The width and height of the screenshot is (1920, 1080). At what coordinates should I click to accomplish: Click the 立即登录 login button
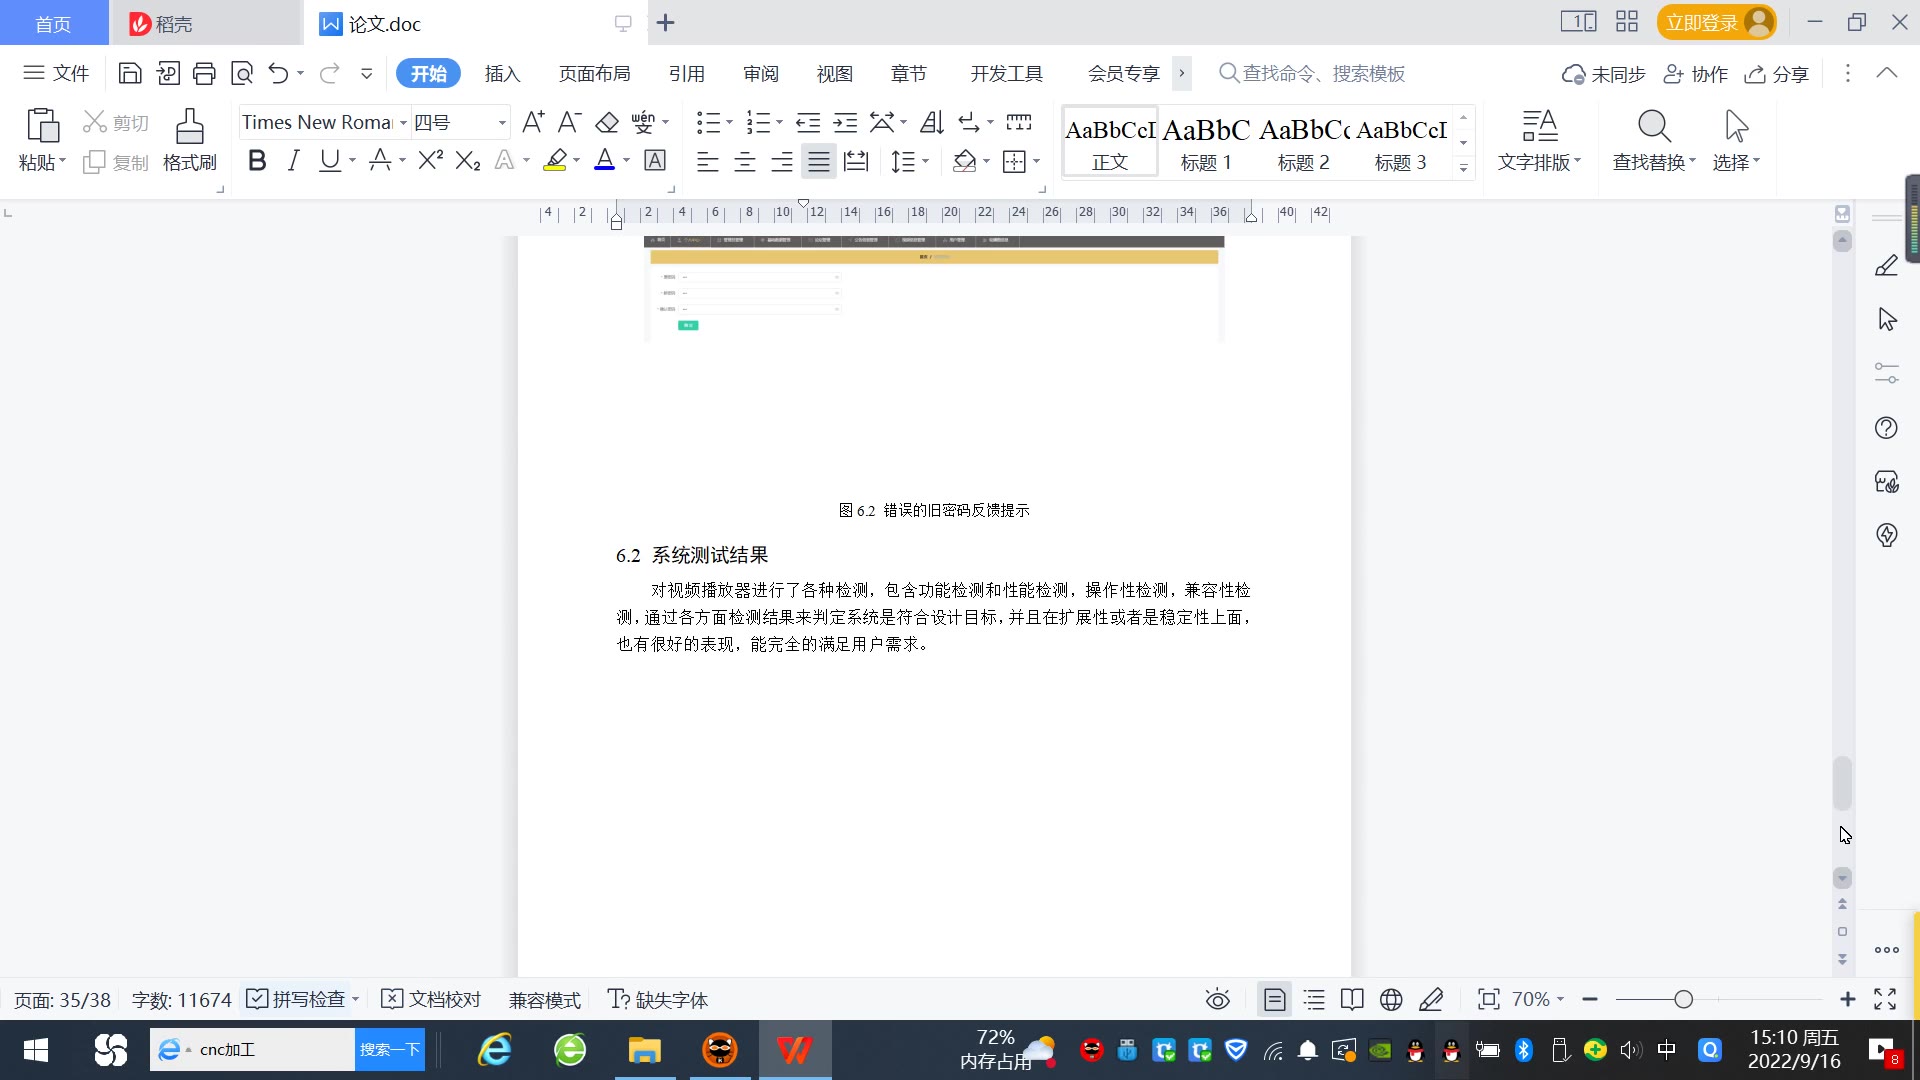coord(1702,23)
